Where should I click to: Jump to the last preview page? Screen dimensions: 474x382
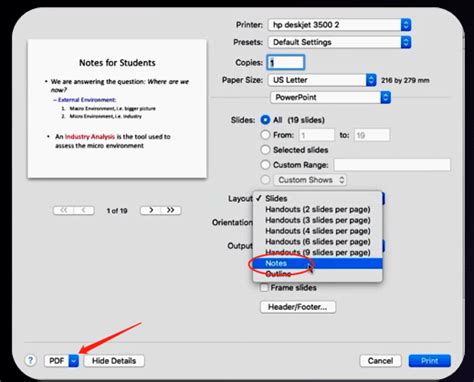click(171, 210)
